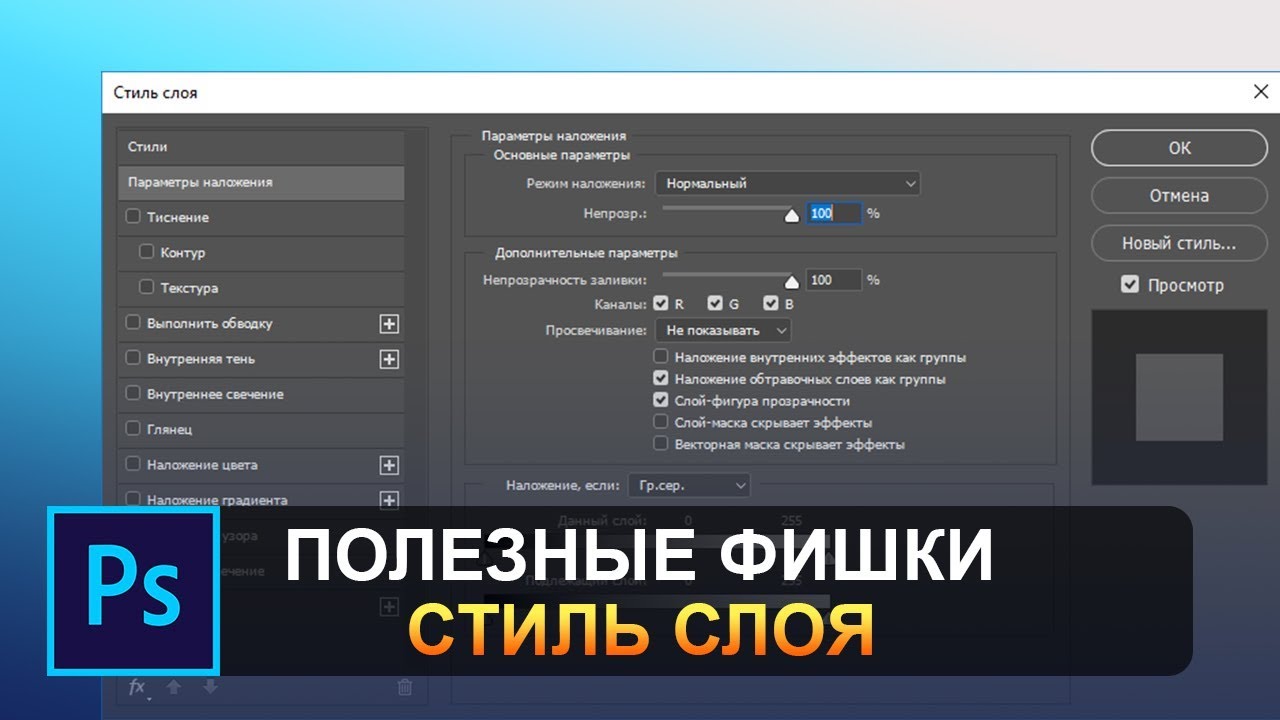This screenshot has height=720, width=1280.
Task: Click the style preview thumbnail
Action: coord(1179,398)
